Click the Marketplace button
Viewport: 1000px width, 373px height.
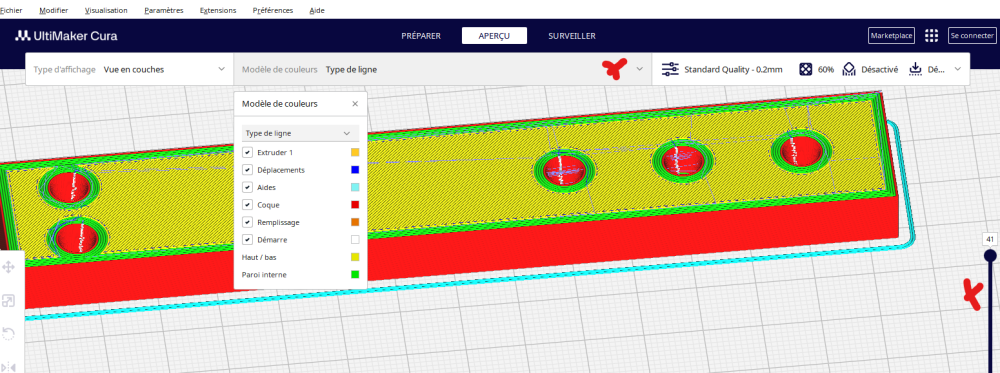(x=892, y=36)
